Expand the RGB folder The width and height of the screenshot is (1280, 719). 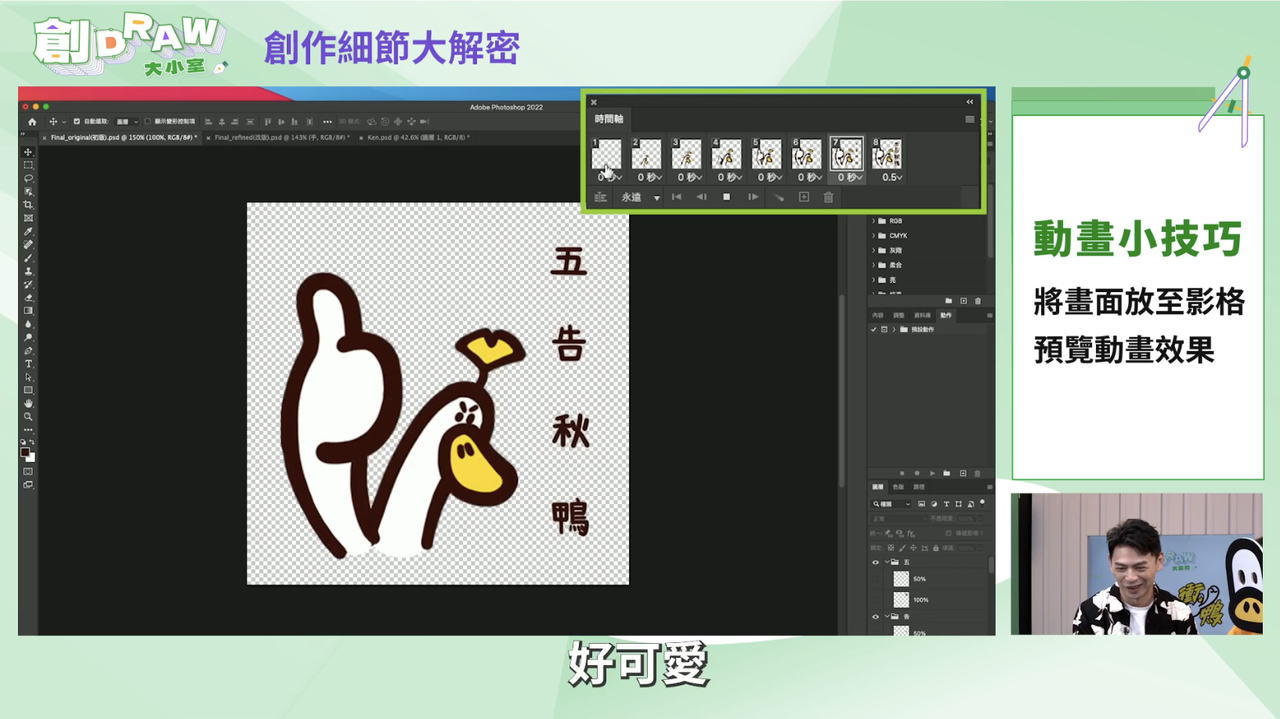pyautogui.click(x=873, y=221)
